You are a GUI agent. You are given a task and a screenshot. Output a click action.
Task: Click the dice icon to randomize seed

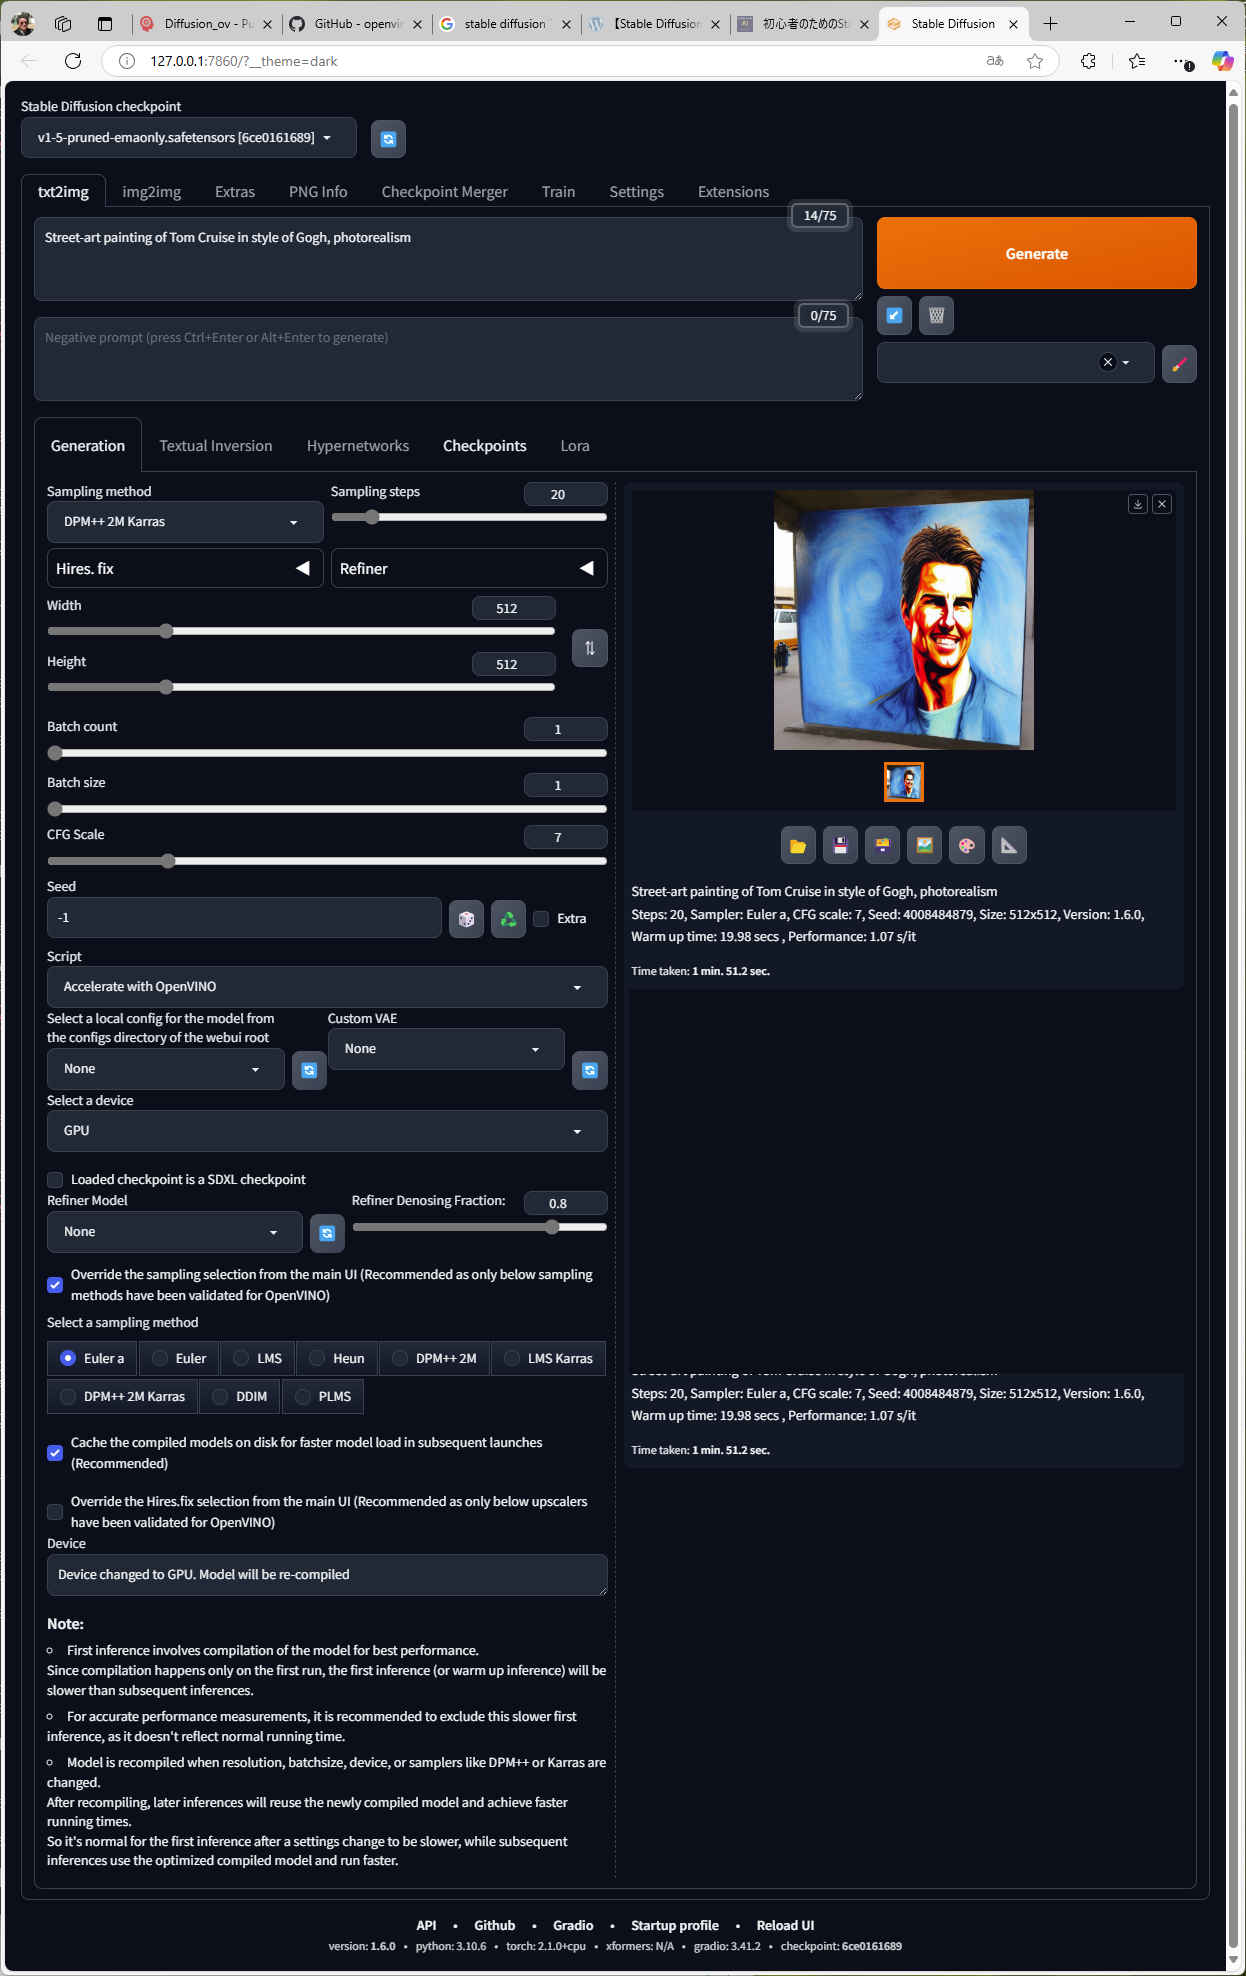466,919
